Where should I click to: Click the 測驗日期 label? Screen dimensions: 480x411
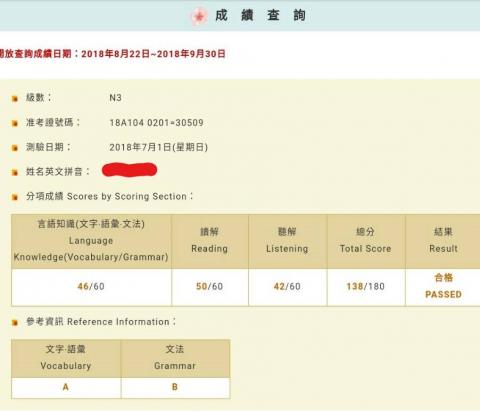coord(48,147)
